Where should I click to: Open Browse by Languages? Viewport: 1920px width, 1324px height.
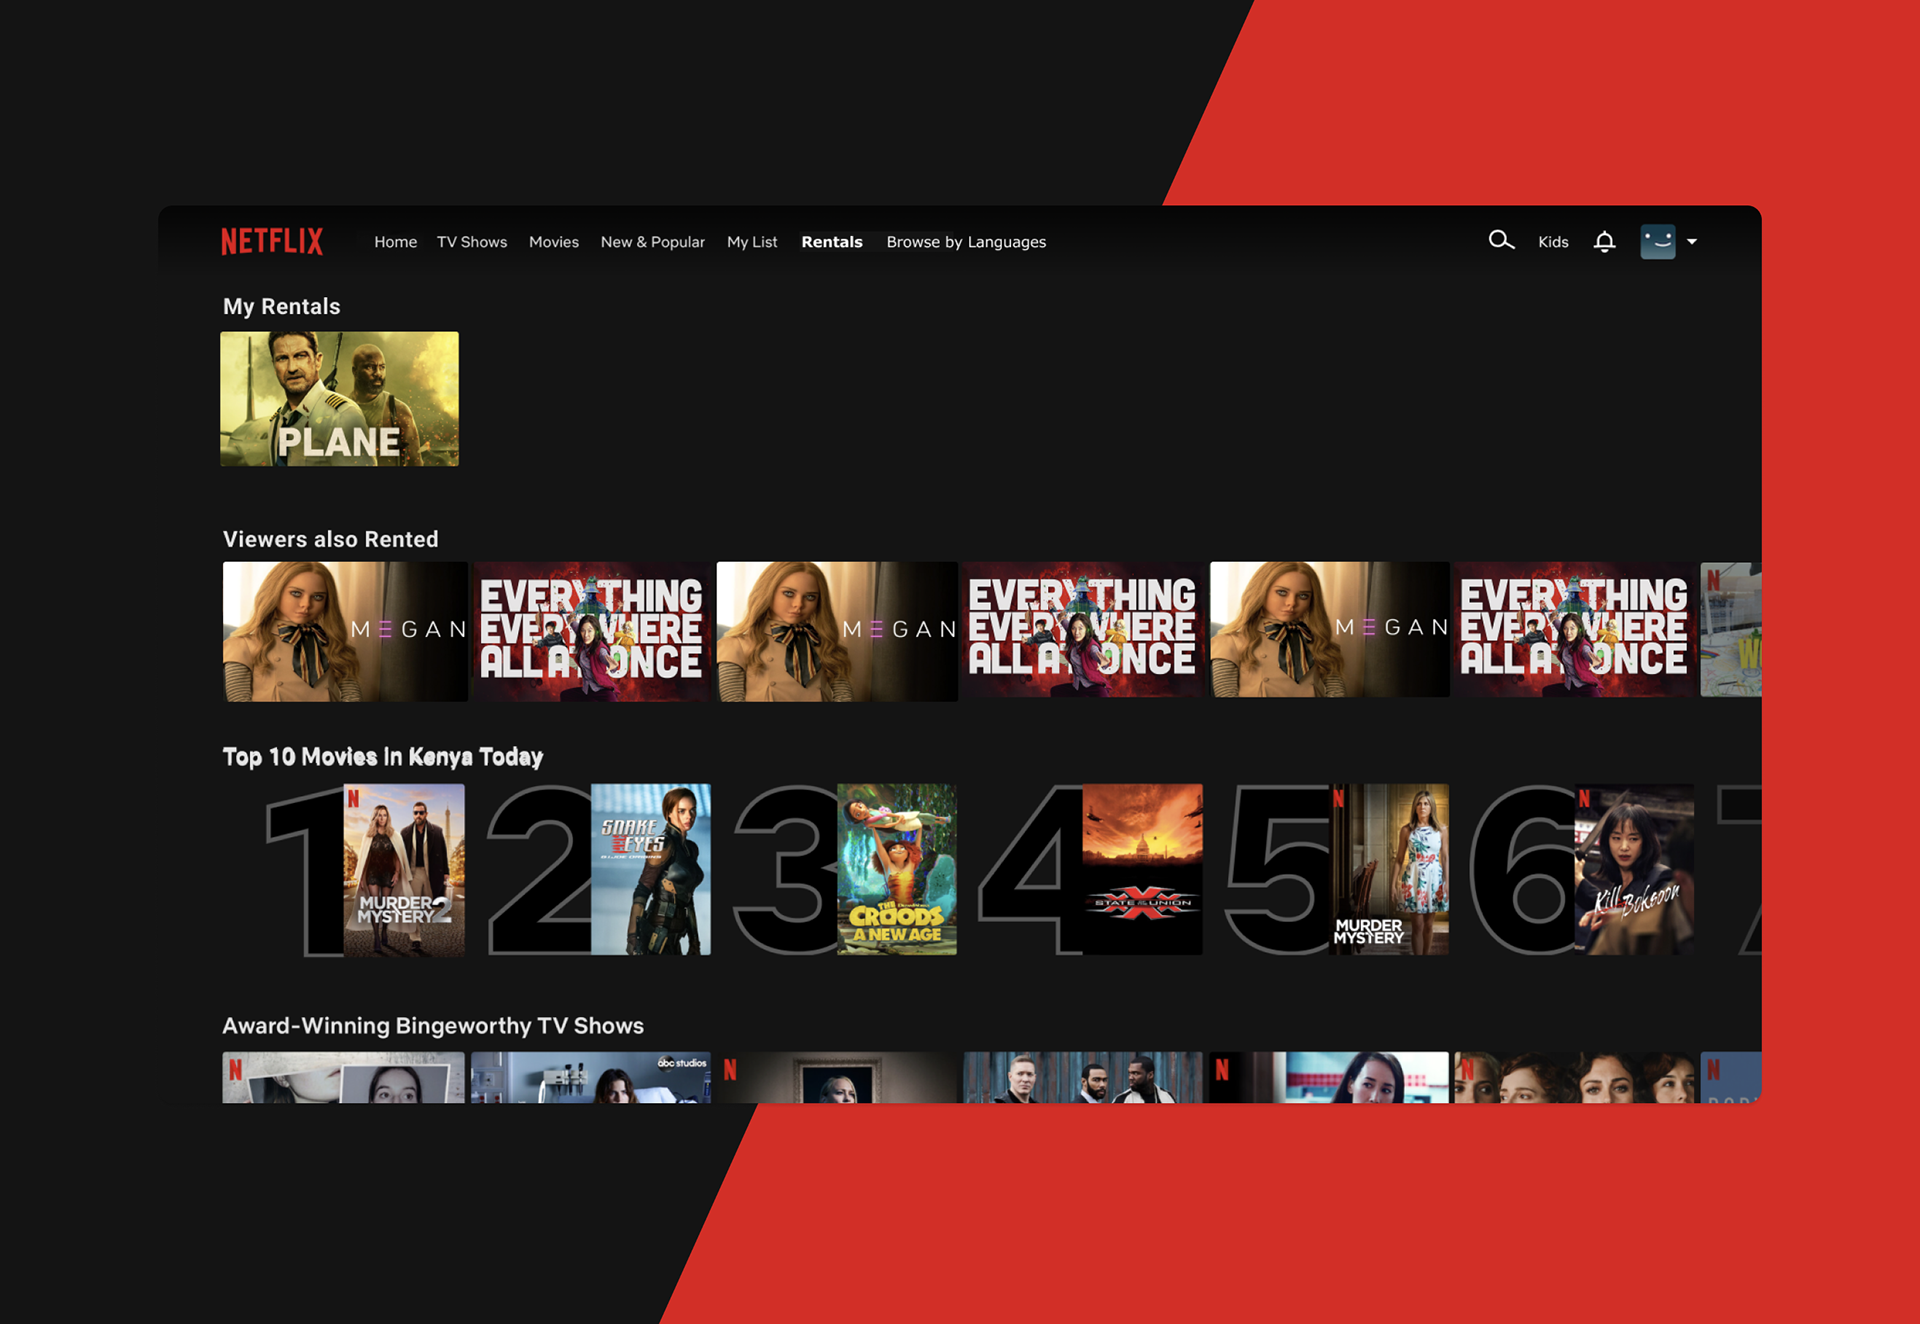point(966,241)
